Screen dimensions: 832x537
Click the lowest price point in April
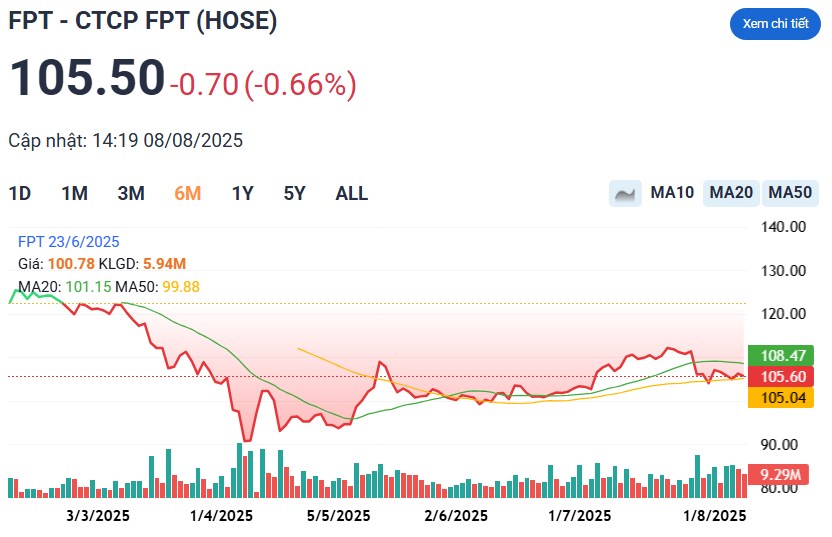(x=246, y=440)
